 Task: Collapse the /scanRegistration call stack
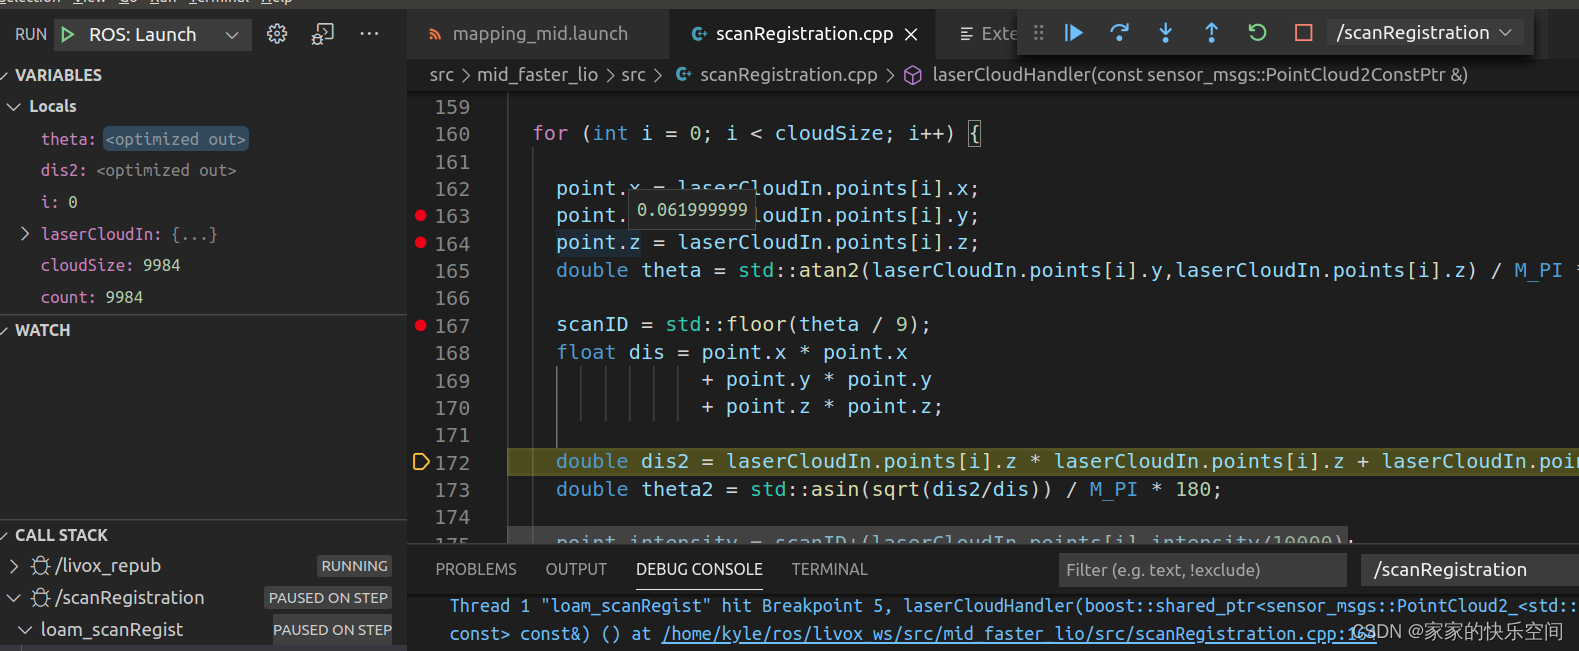tap(14, 598)
